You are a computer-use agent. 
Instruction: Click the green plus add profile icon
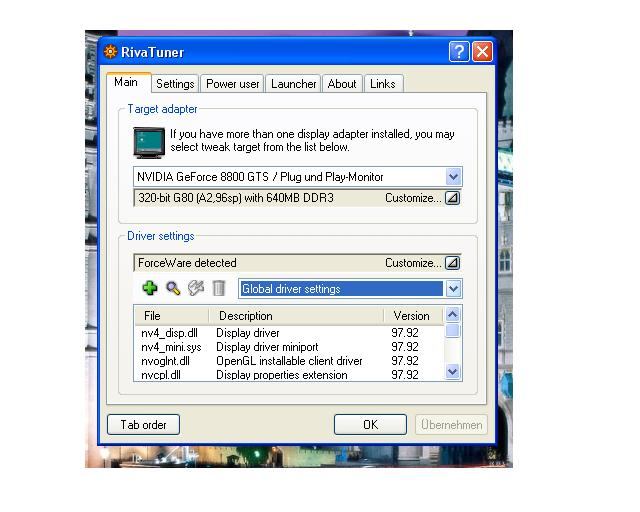pyautogui.click(x=150, y=288)
